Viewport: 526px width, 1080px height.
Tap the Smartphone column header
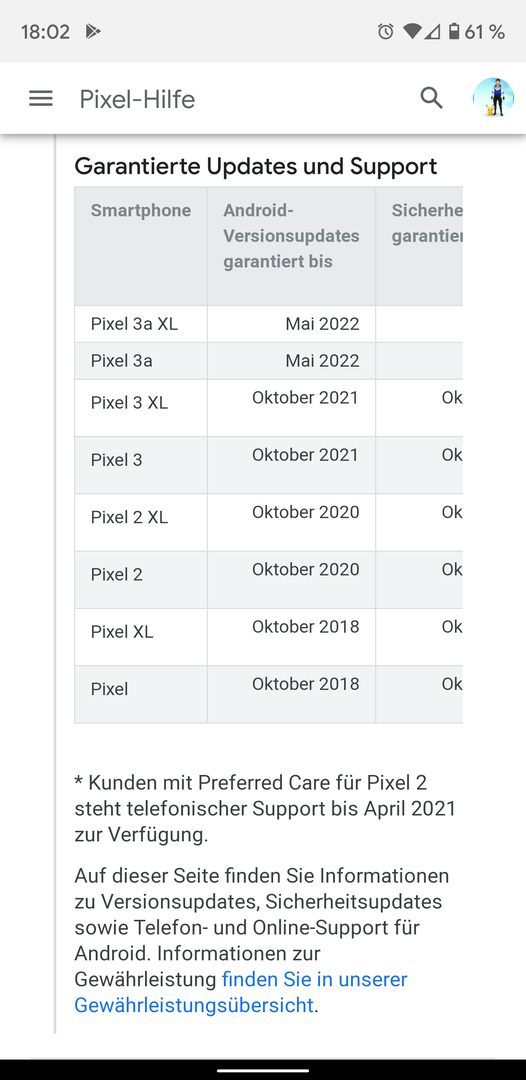(x=141, y=246)
